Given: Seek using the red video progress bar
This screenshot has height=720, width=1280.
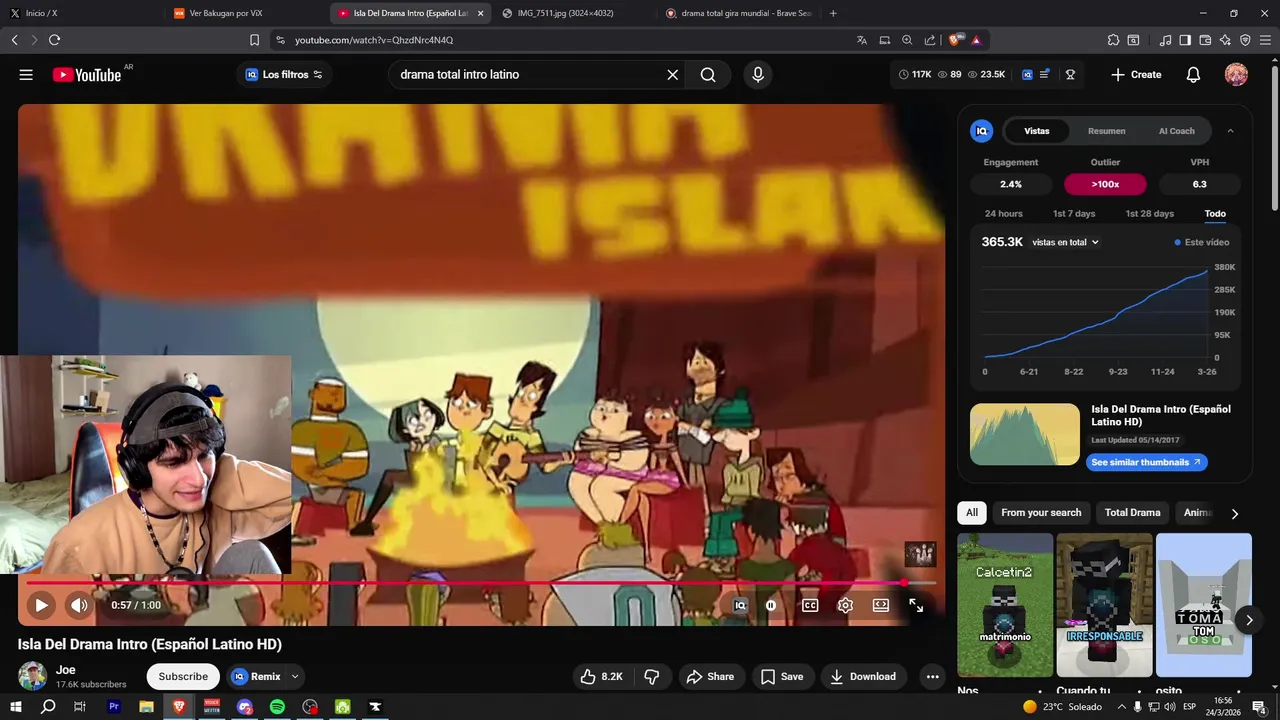Looking at the screenshot, I should [481, 582].
